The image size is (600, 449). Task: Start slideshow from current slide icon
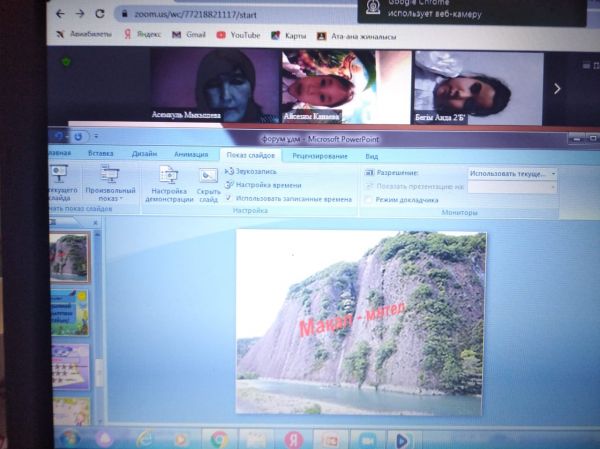click(57, 175)
